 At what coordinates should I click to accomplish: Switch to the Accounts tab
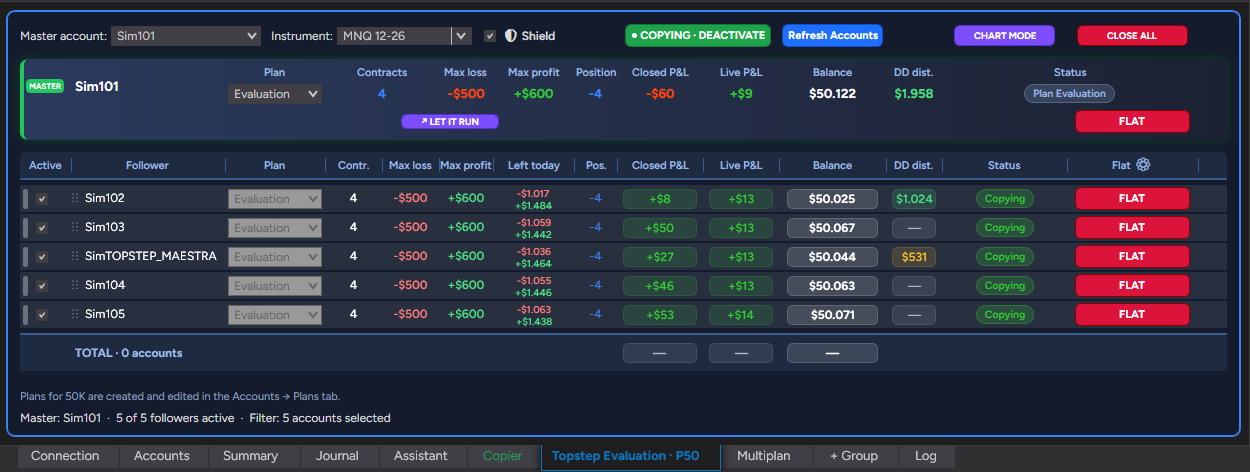click(x=162, y=456)
